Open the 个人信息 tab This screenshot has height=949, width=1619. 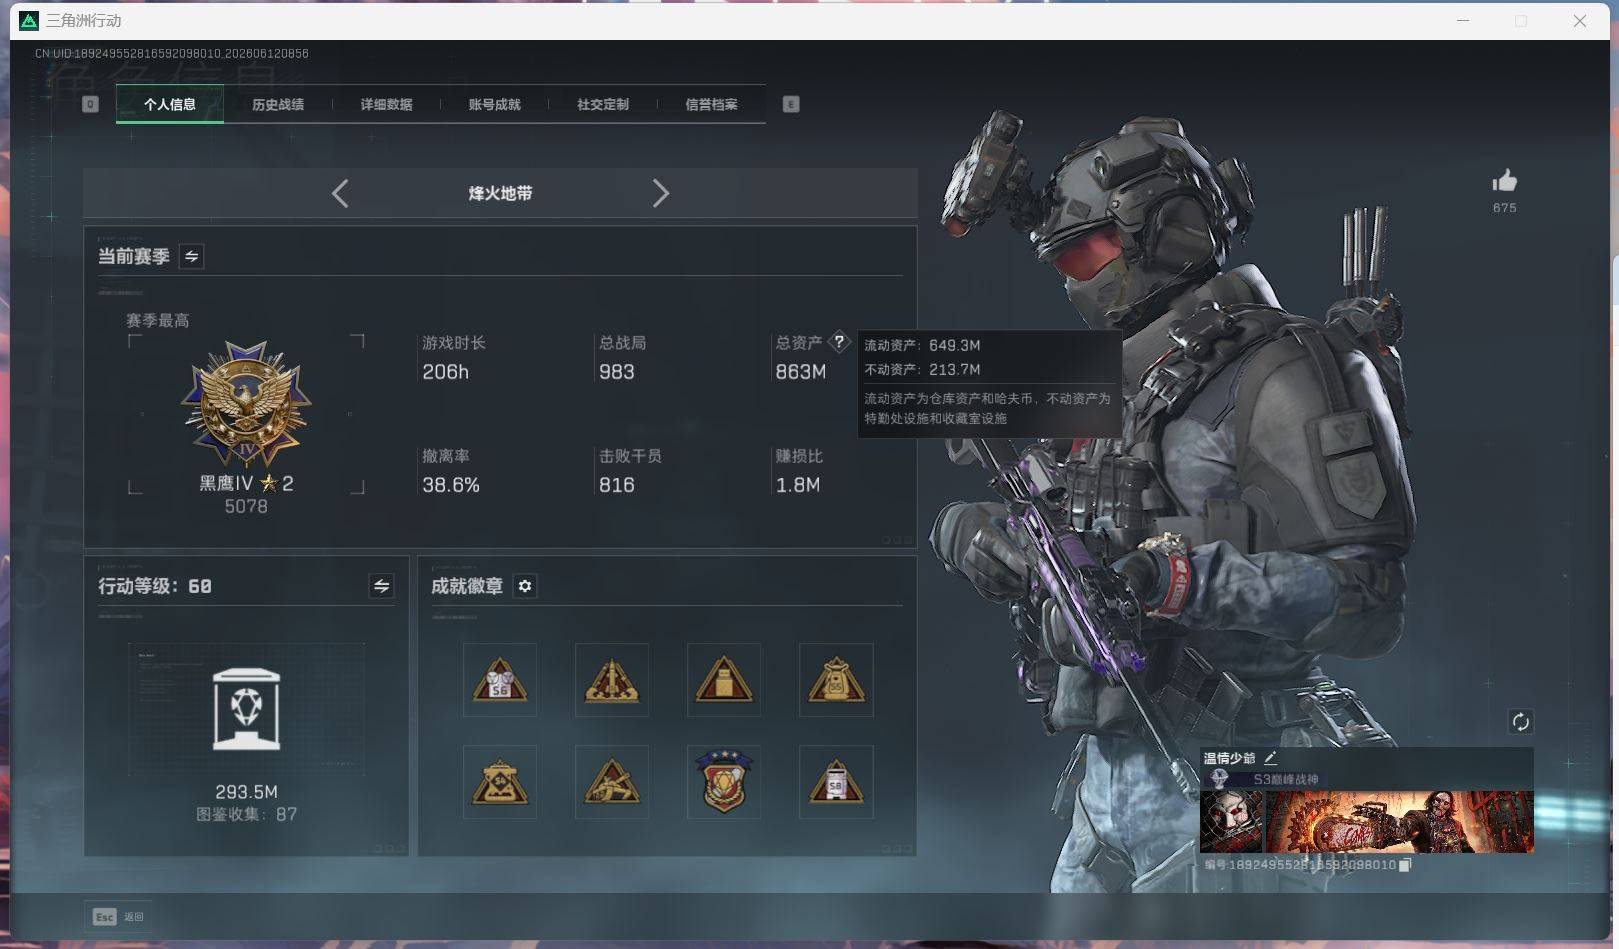(x=169, y=104)
